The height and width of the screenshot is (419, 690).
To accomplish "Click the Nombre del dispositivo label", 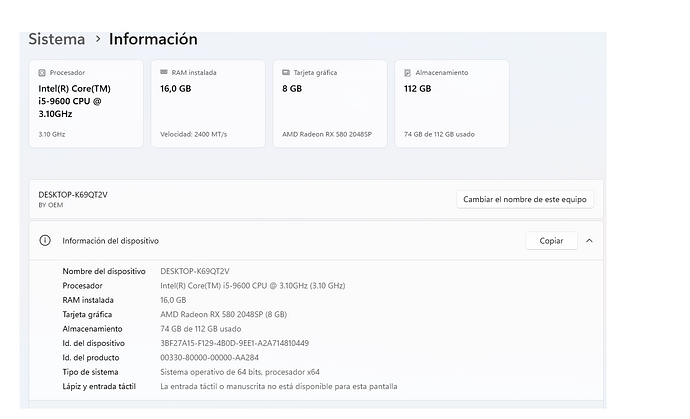I will [104, 271].
